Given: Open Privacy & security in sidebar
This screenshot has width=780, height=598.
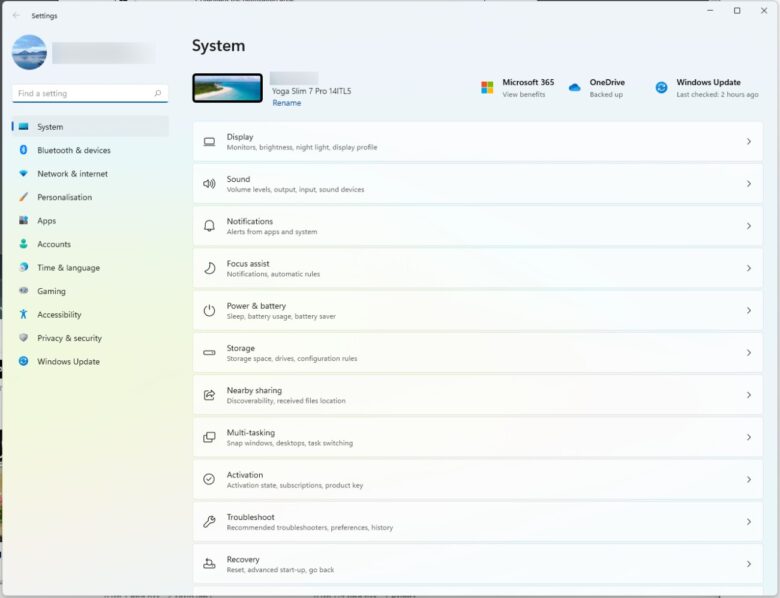Looking at the screenshot, I should [91, 338].
